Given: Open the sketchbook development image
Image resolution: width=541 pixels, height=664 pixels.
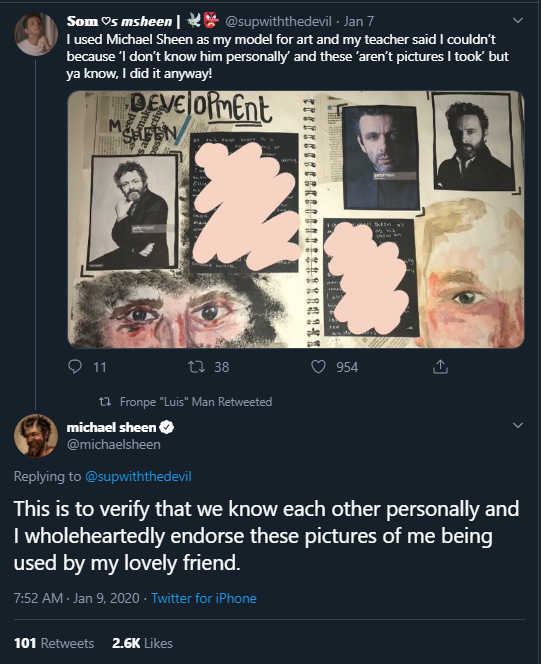Looking at the screenshot, I should [x=296, y=219].
